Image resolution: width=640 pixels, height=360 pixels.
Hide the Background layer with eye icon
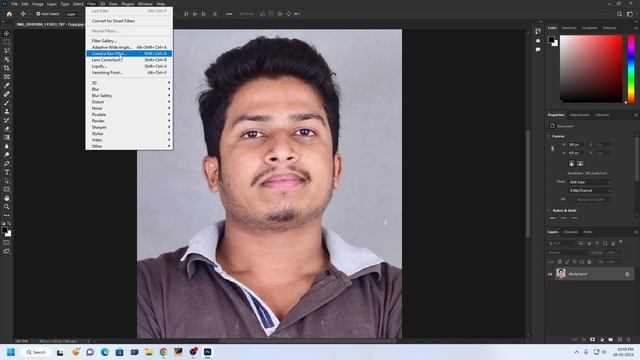pyautogui.click(x=550, y=274)
